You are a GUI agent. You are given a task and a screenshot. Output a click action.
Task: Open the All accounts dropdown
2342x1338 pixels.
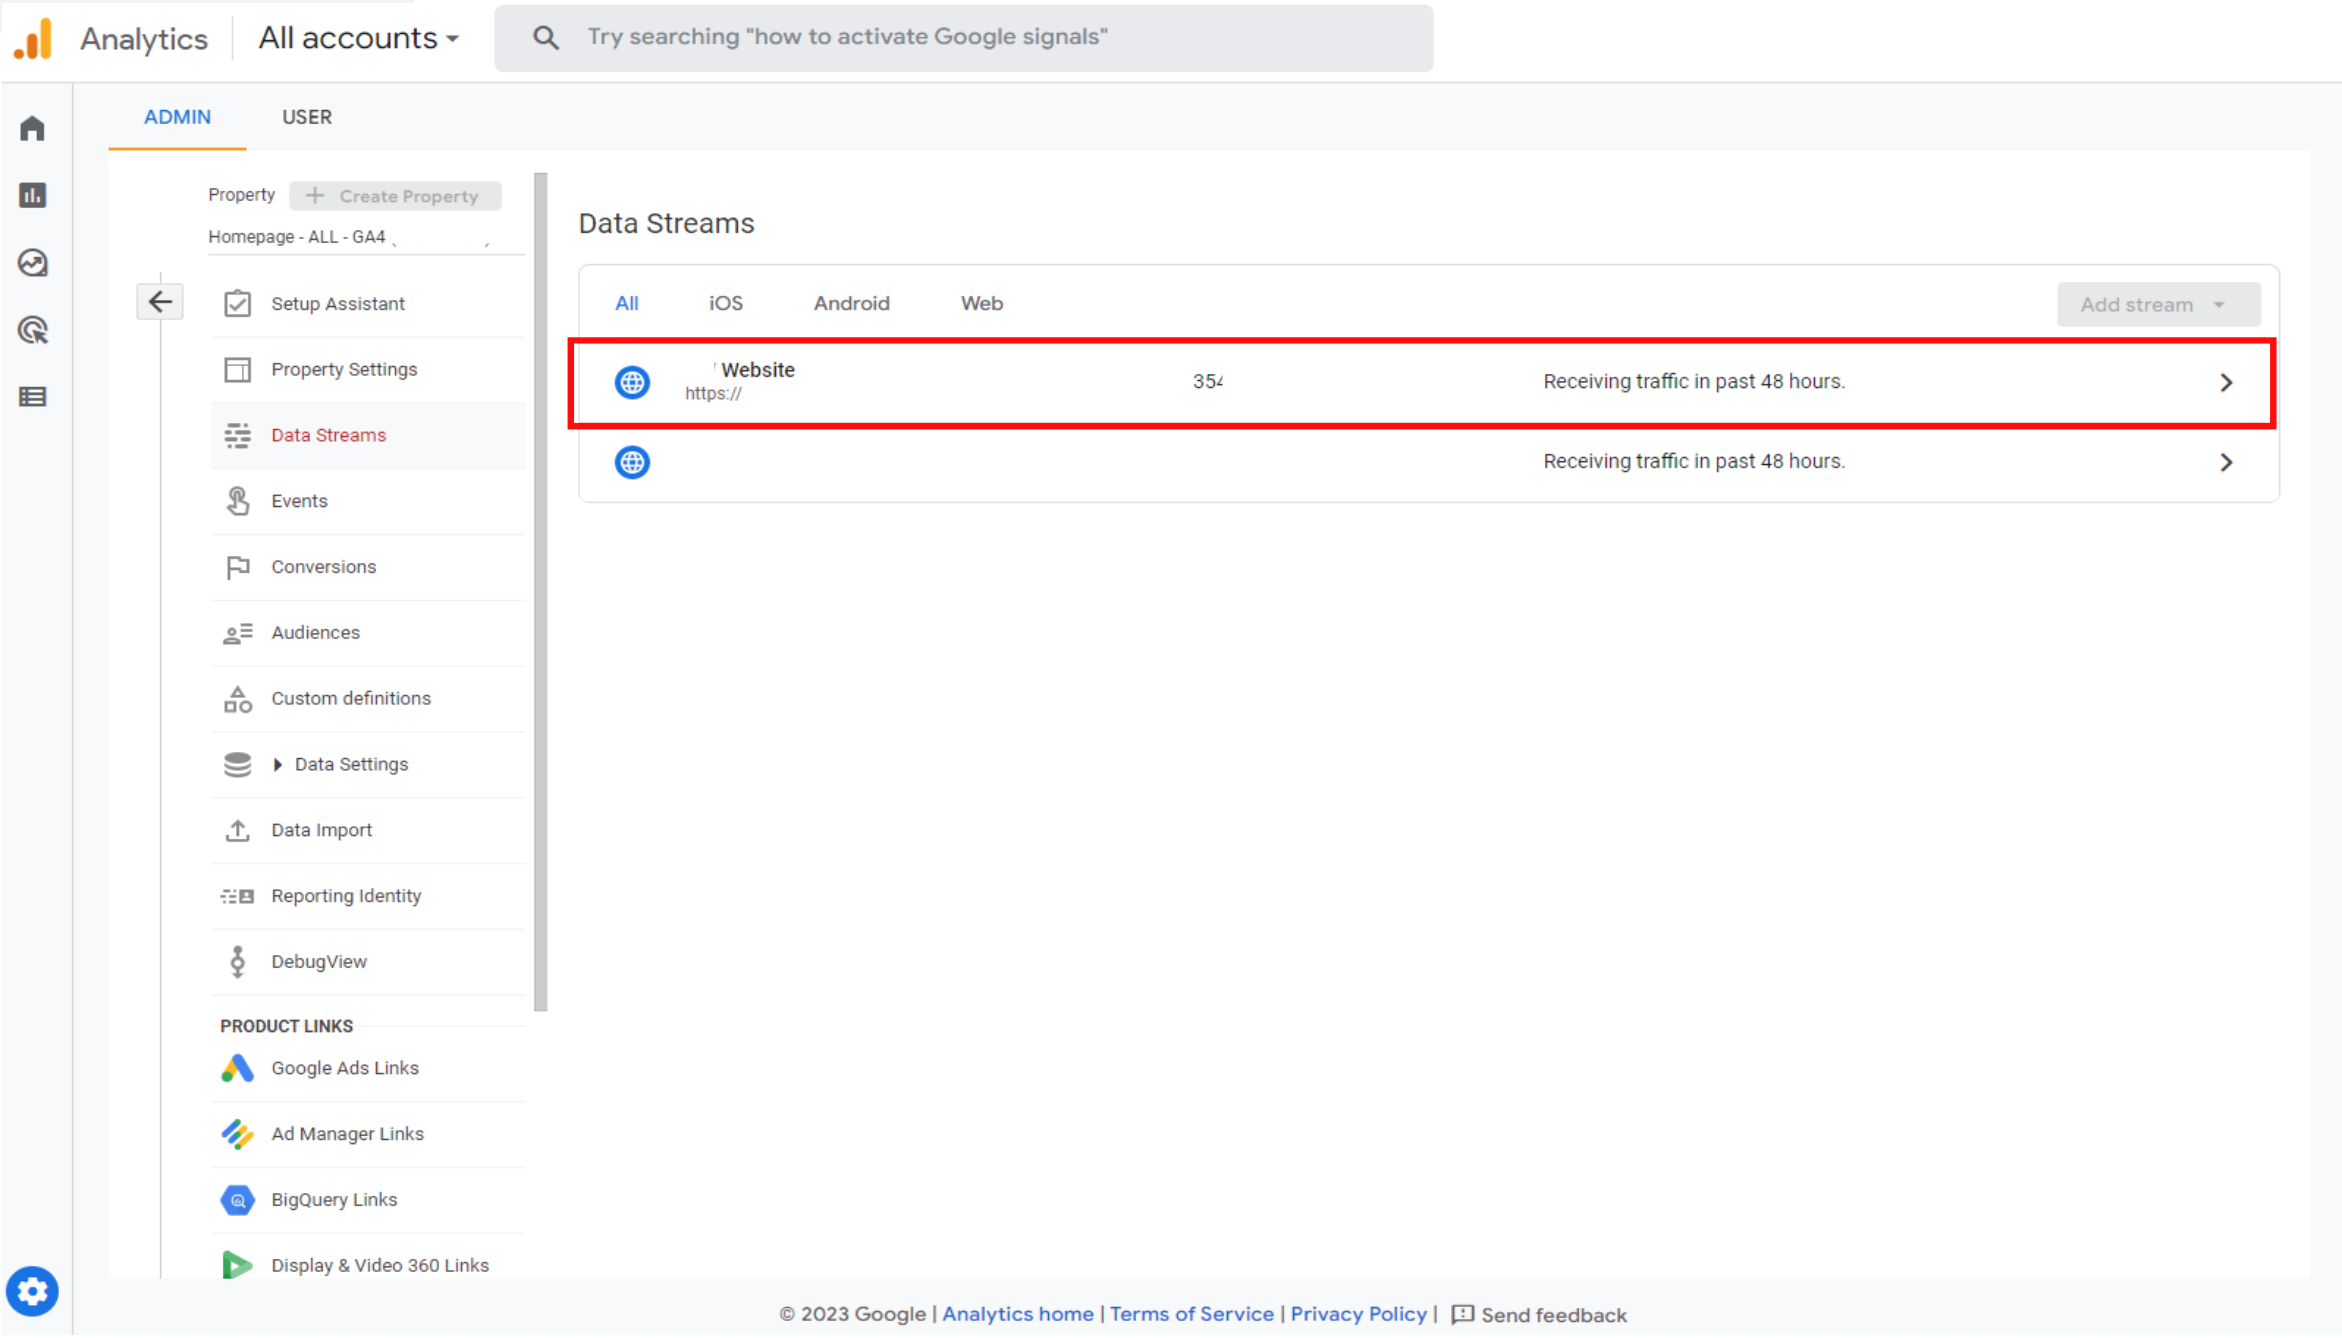[358, 38]
